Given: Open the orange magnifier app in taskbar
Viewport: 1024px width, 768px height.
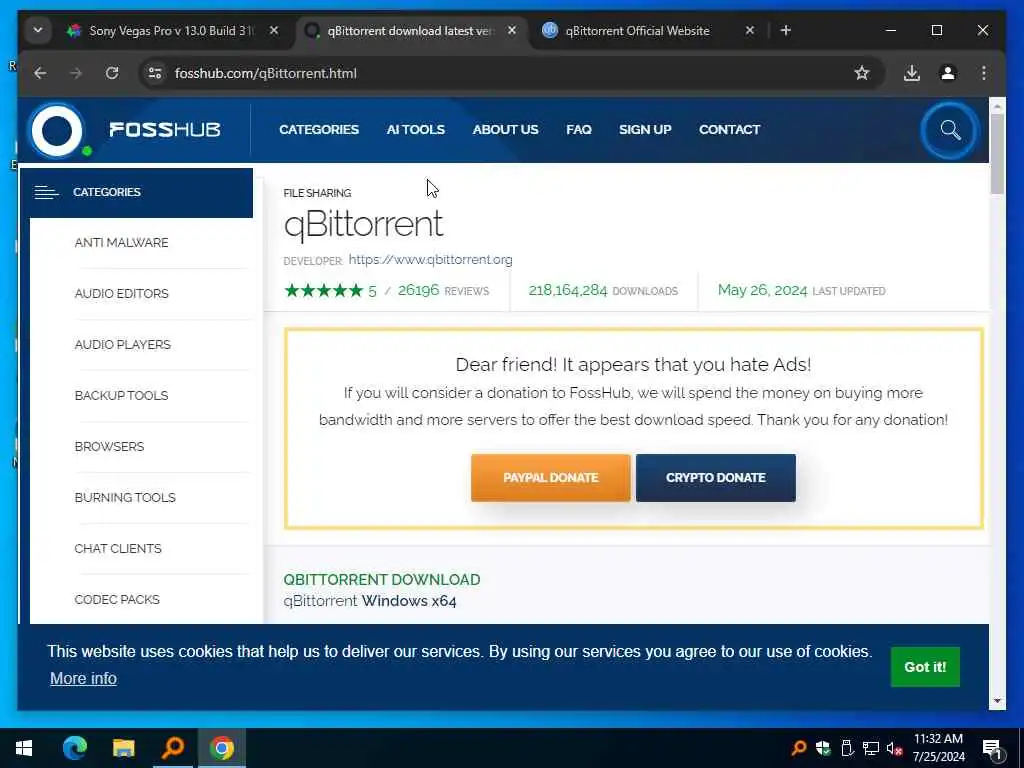Looking at the screenshot, I should point(173,748).
